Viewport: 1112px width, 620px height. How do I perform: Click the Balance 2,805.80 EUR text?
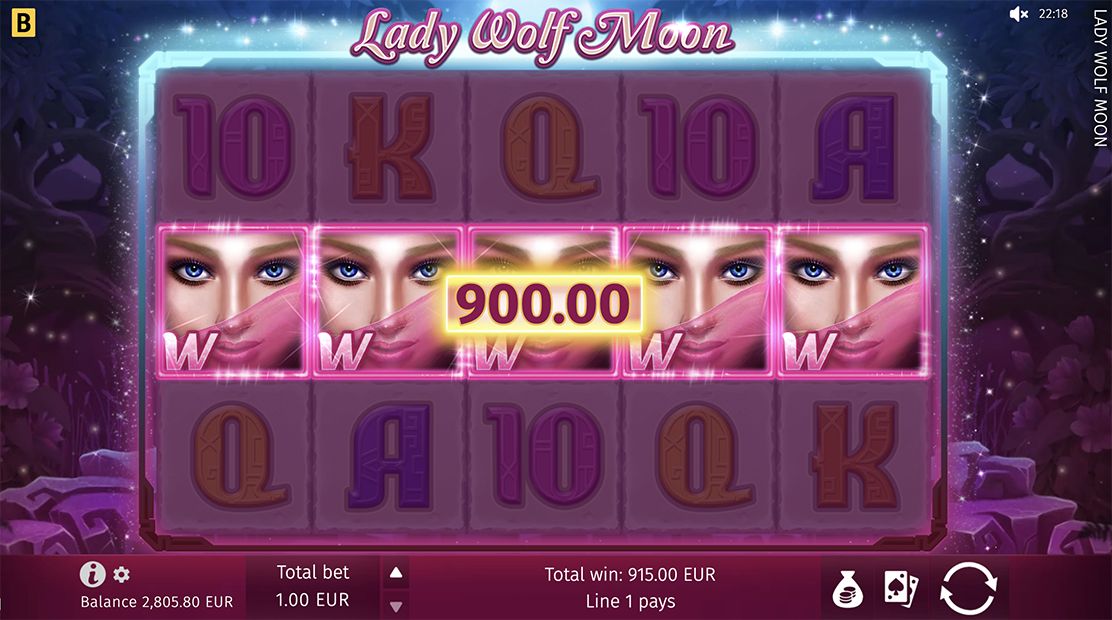click(157, 602)
